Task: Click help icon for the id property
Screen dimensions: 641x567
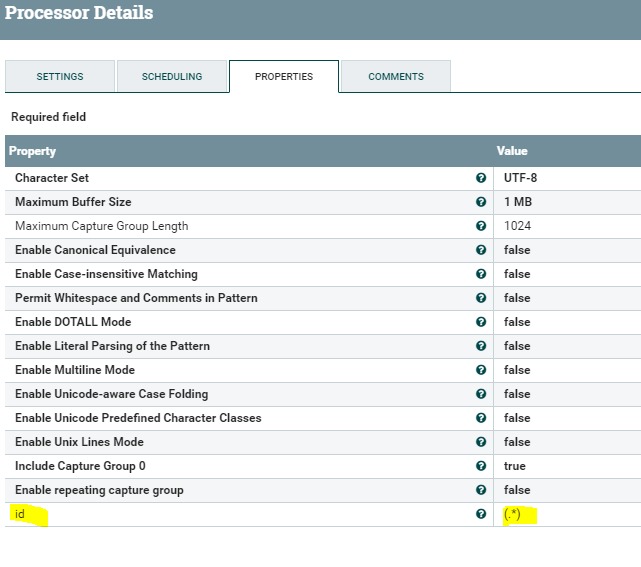Action: (x=481, y=514)
